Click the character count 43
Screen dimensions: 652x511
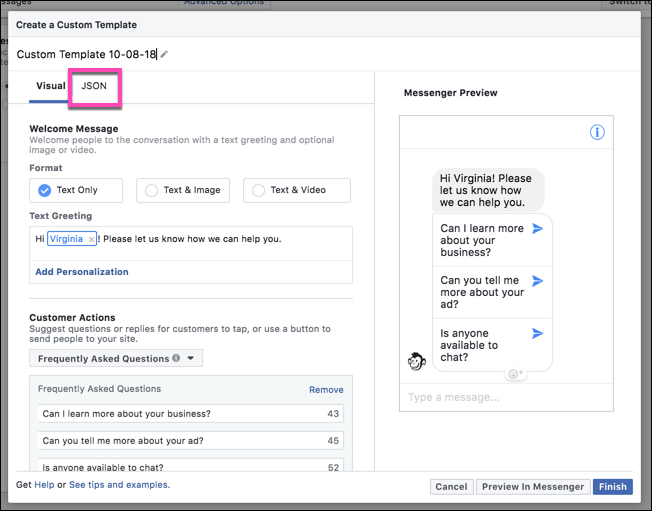click(333, 414)
